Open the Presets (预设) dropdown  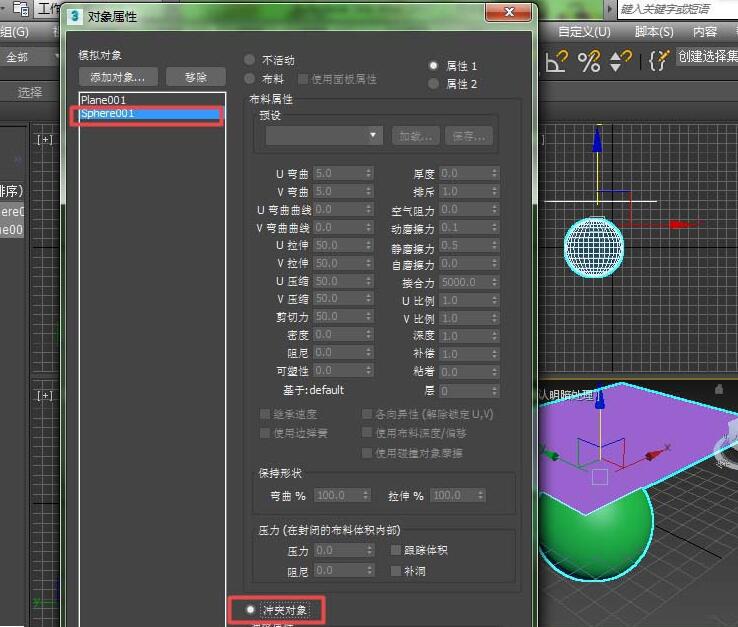pos(324,136)
